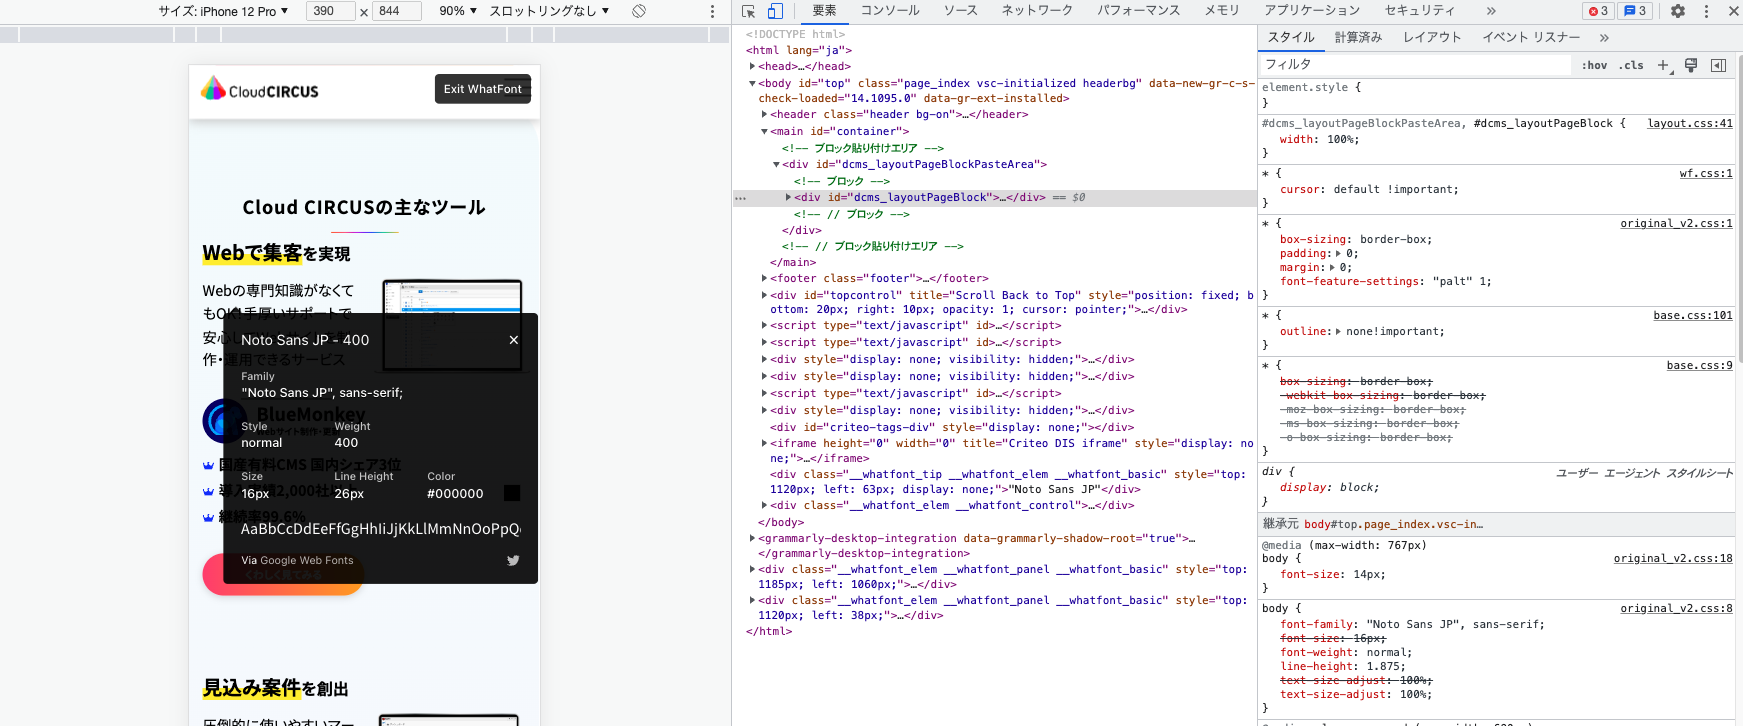Expand the footer class="footer" node
Screen dimensions: 1743x726
(764, 279)
